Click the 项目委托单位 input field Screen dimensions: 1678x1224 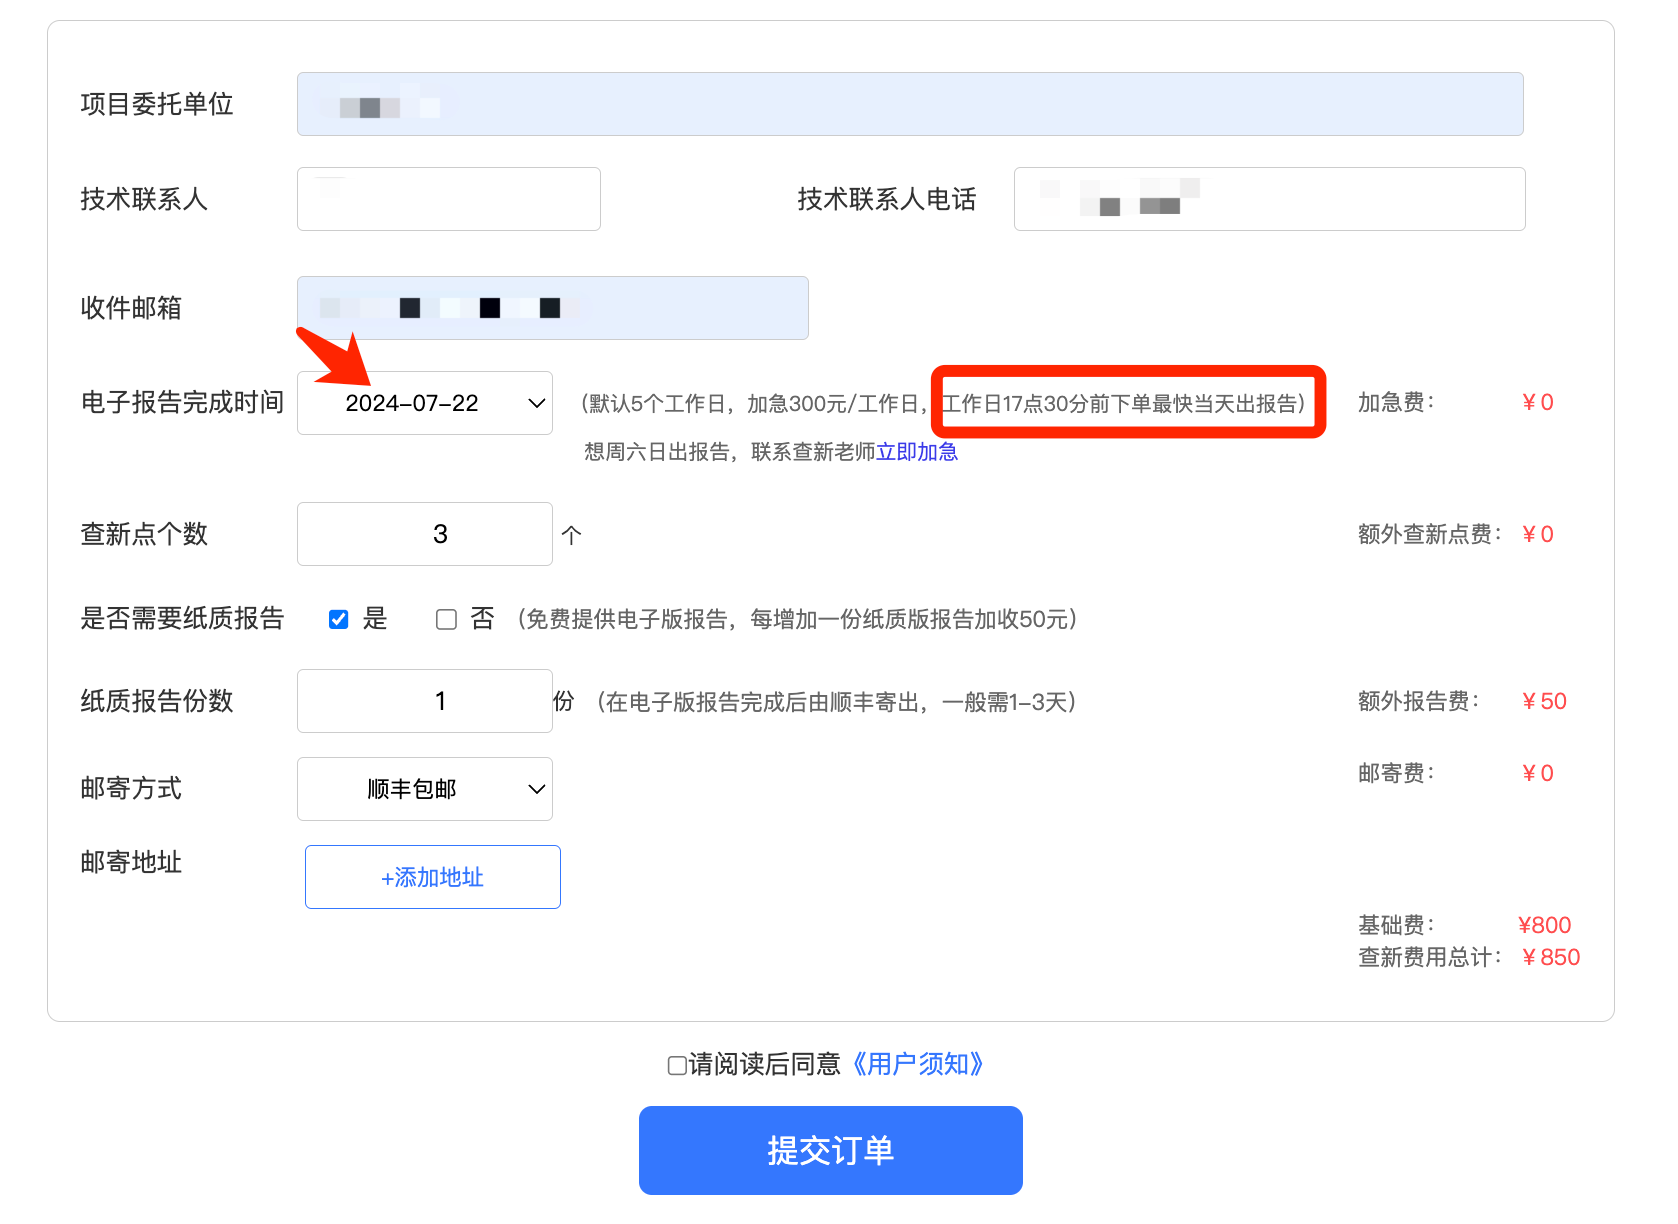(910, 104)
